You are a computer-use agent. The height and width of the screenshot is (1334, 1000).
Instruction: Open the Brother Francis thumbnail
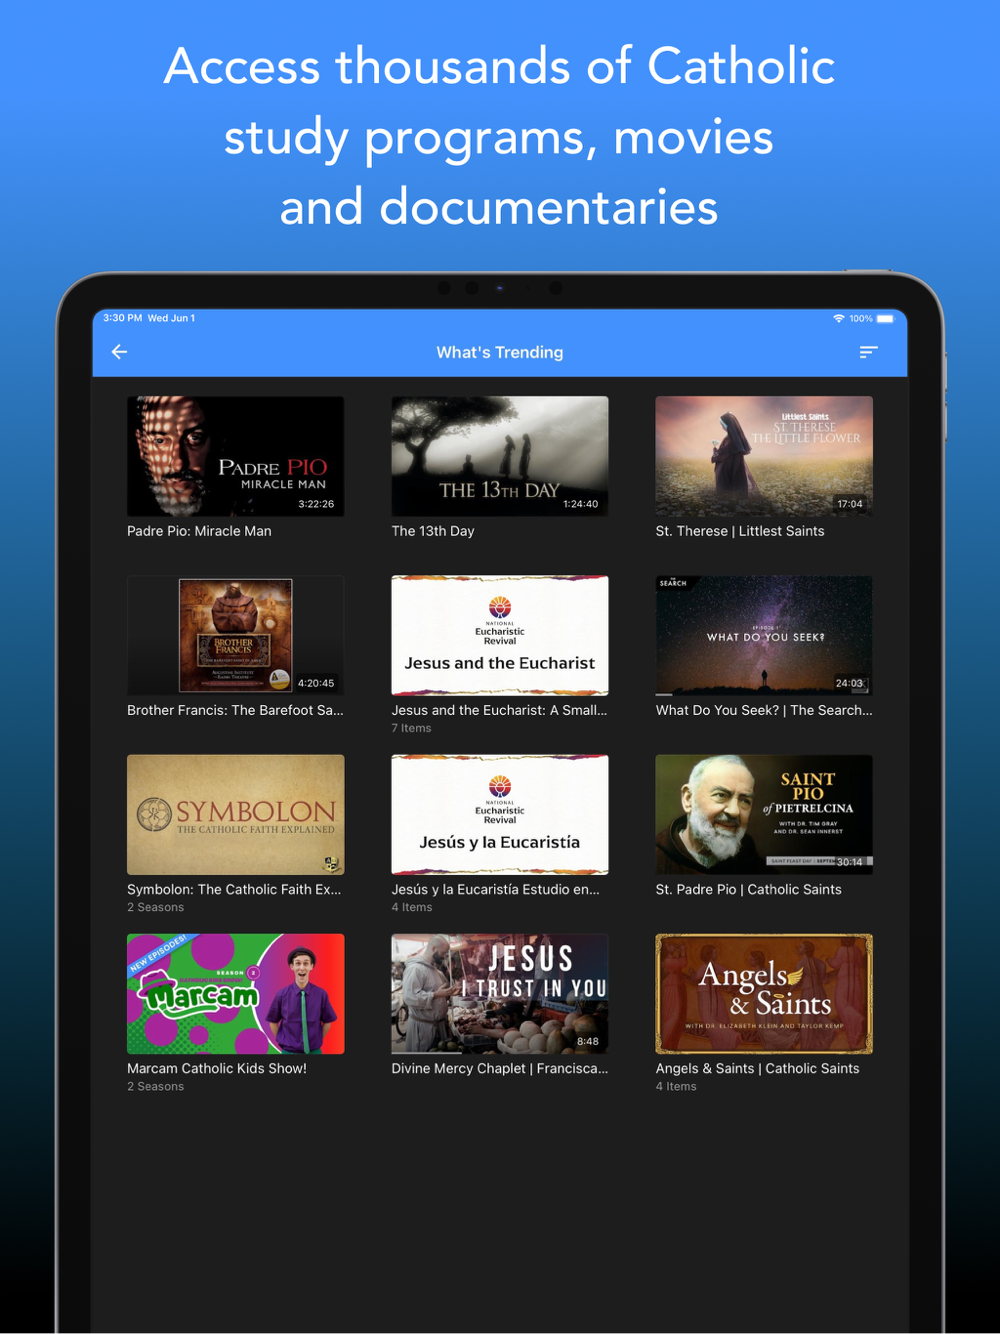click(x=235, y=635)
